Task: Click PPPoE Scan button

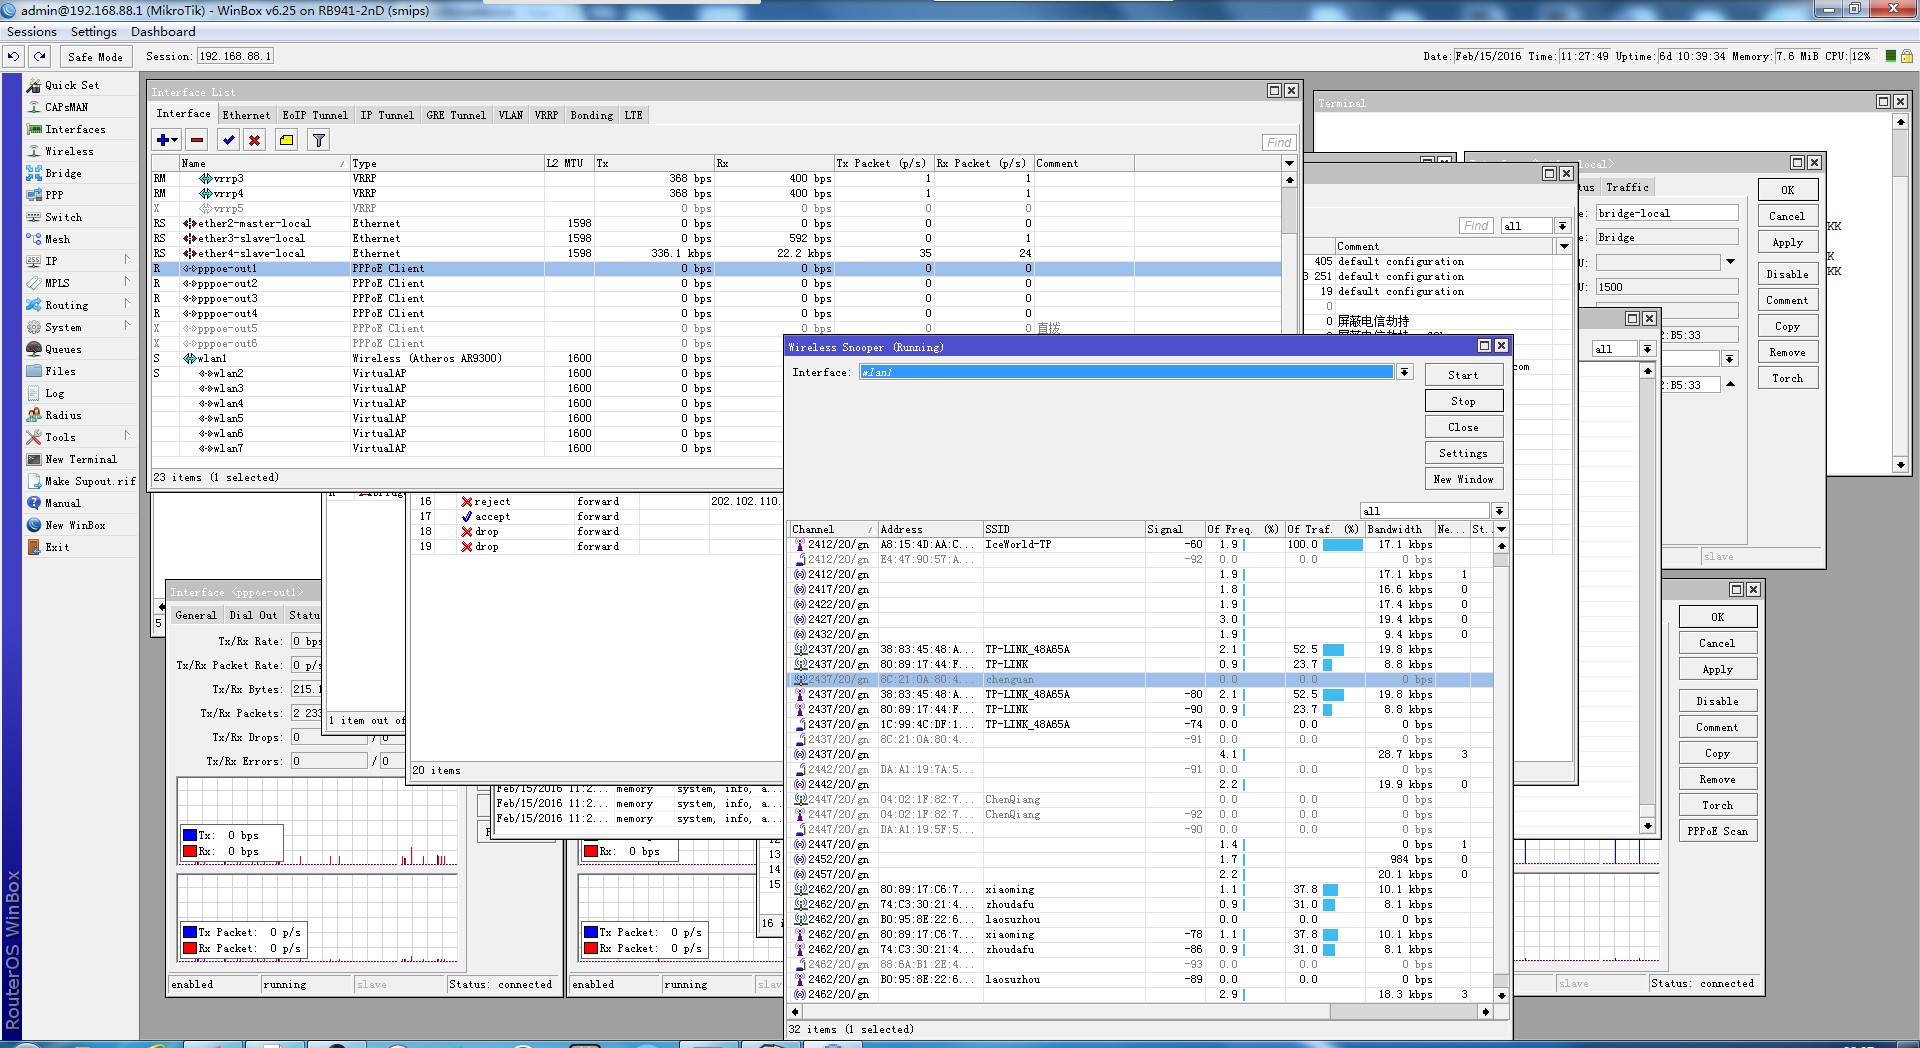Action: tap(1717, 831)
